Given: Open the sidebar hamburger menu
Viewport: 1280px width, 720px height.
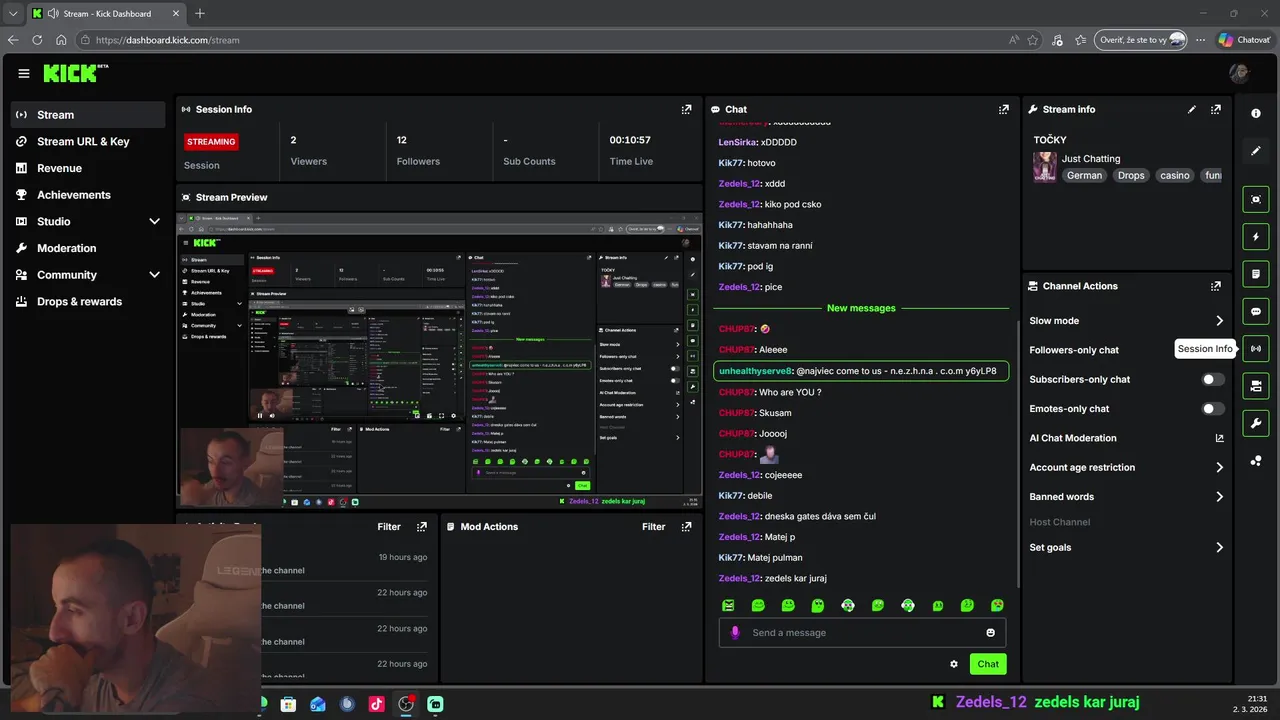Looking at the screenshot, I should tap(24, 73).
